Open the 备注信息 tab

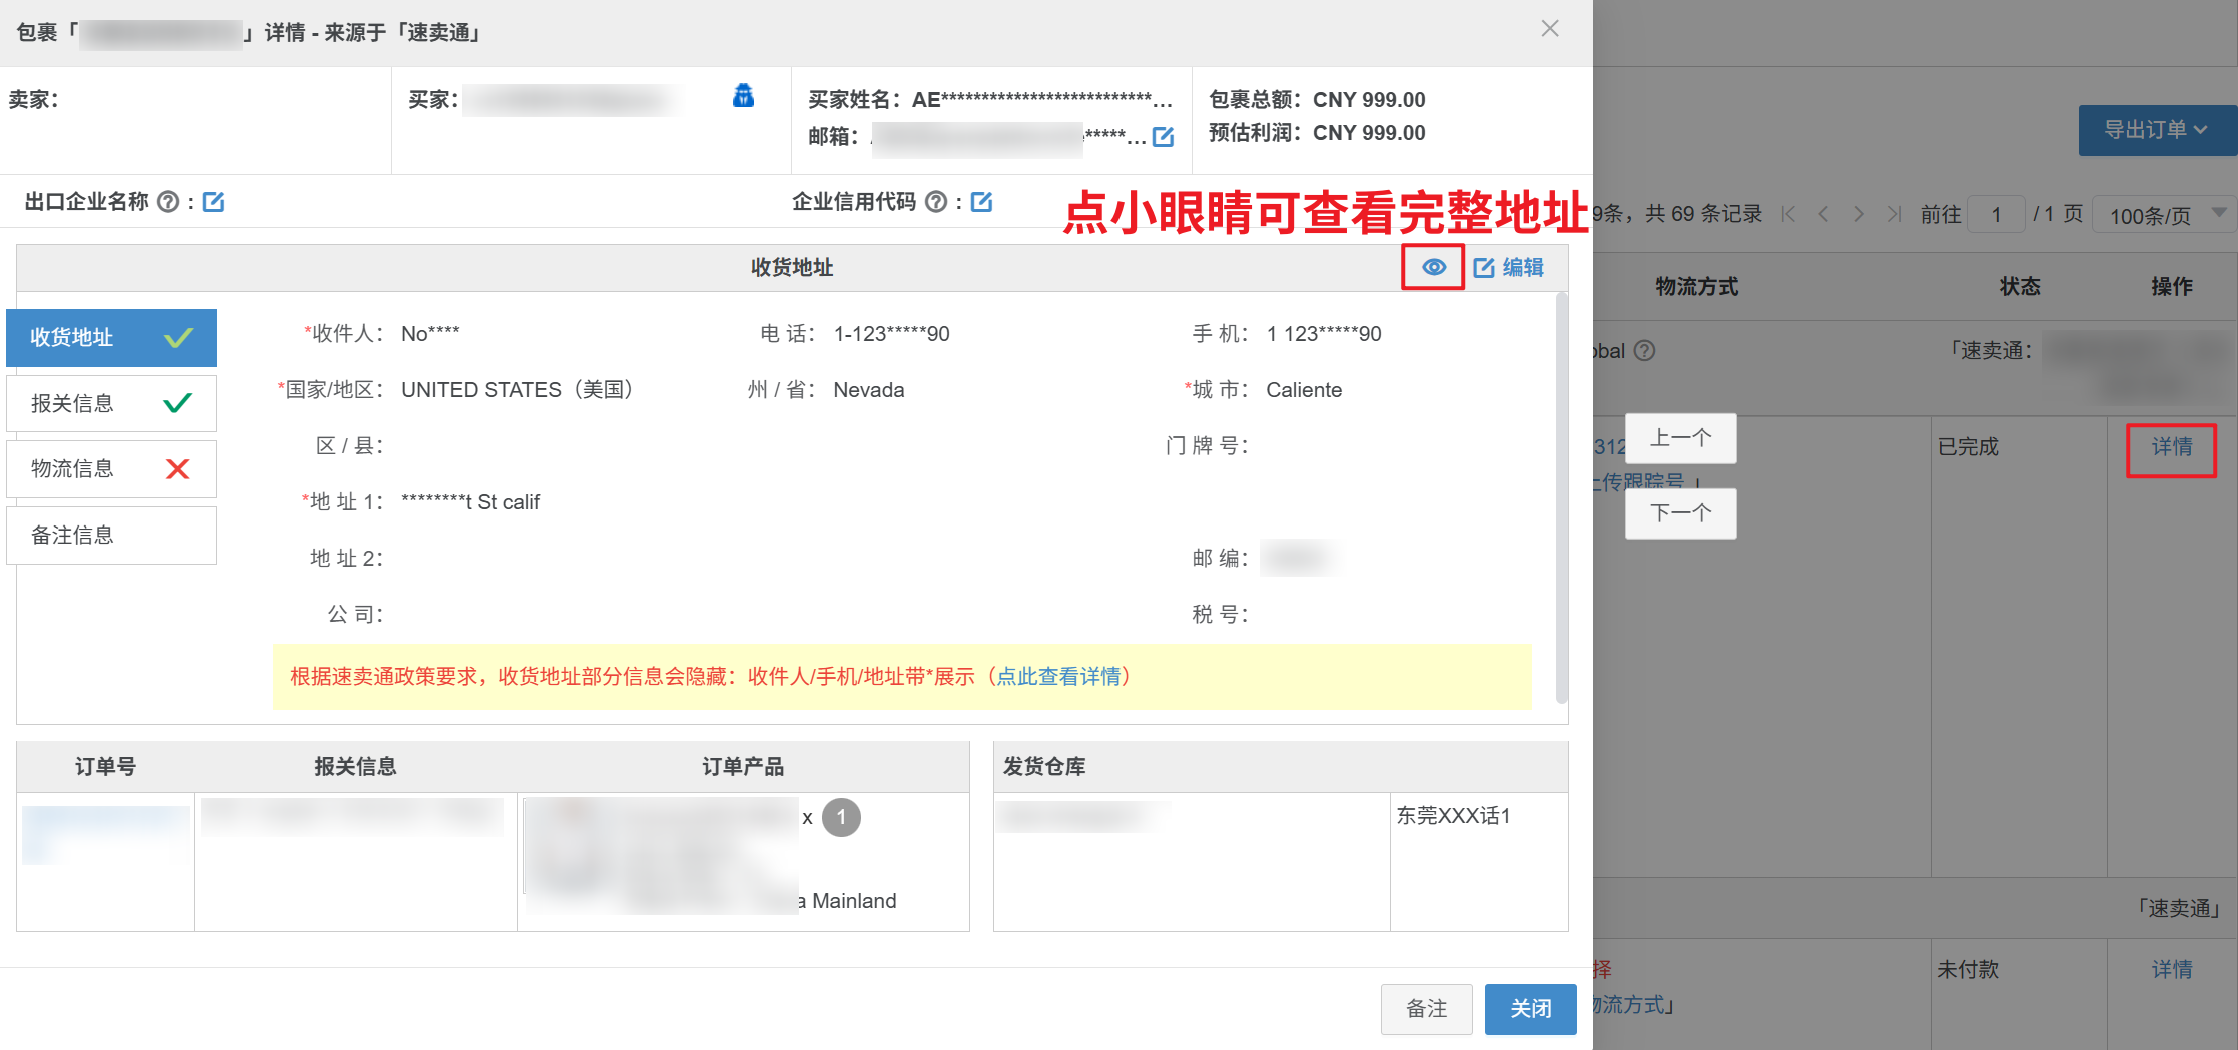pos(111,536)
